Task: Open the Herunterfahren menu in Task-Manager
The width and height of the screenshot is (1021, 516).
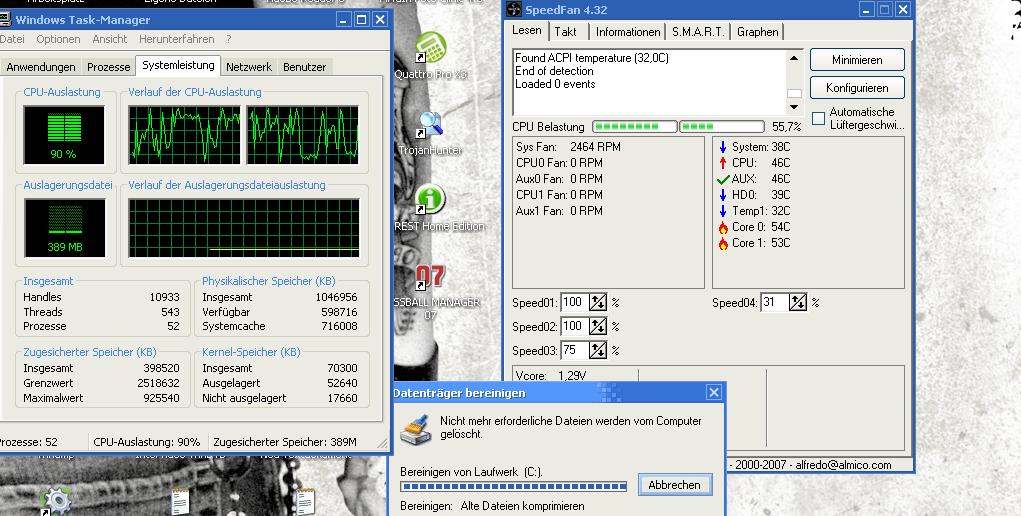Action: tap(176, 39)
